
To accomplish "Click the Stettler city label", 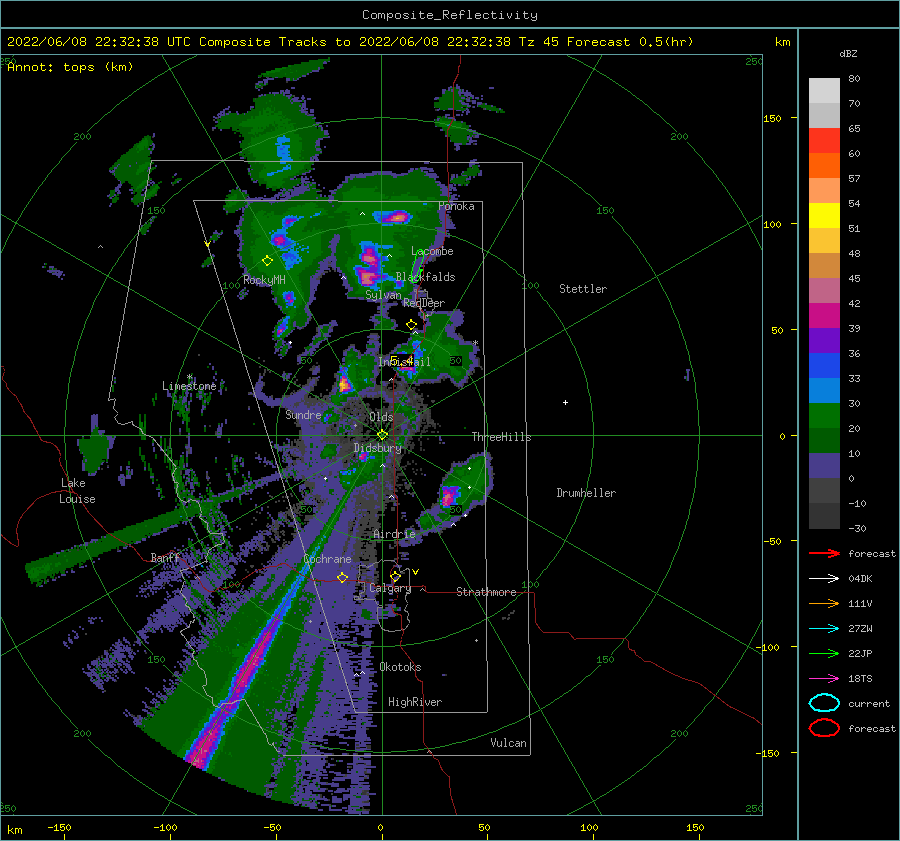I will coord(583,289).
